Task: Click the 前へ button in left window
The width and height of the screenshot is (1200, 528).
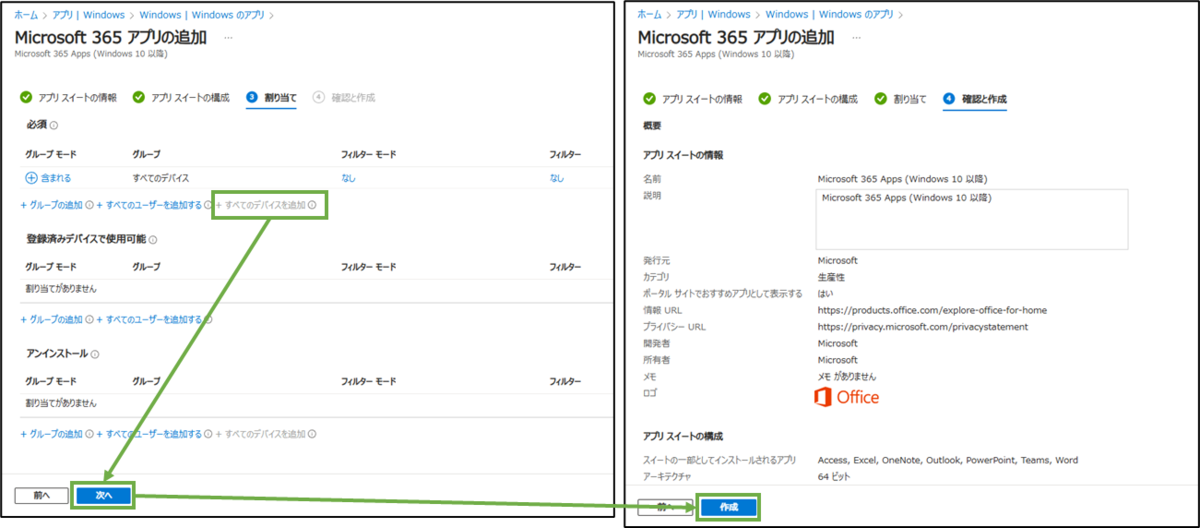Action: tap(42, 495)
